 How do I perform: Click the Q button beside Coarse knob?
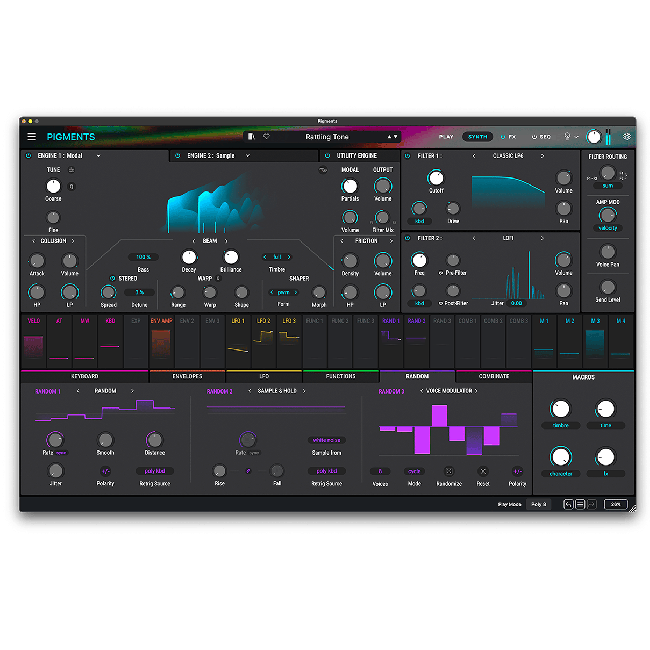coord(71,187)
